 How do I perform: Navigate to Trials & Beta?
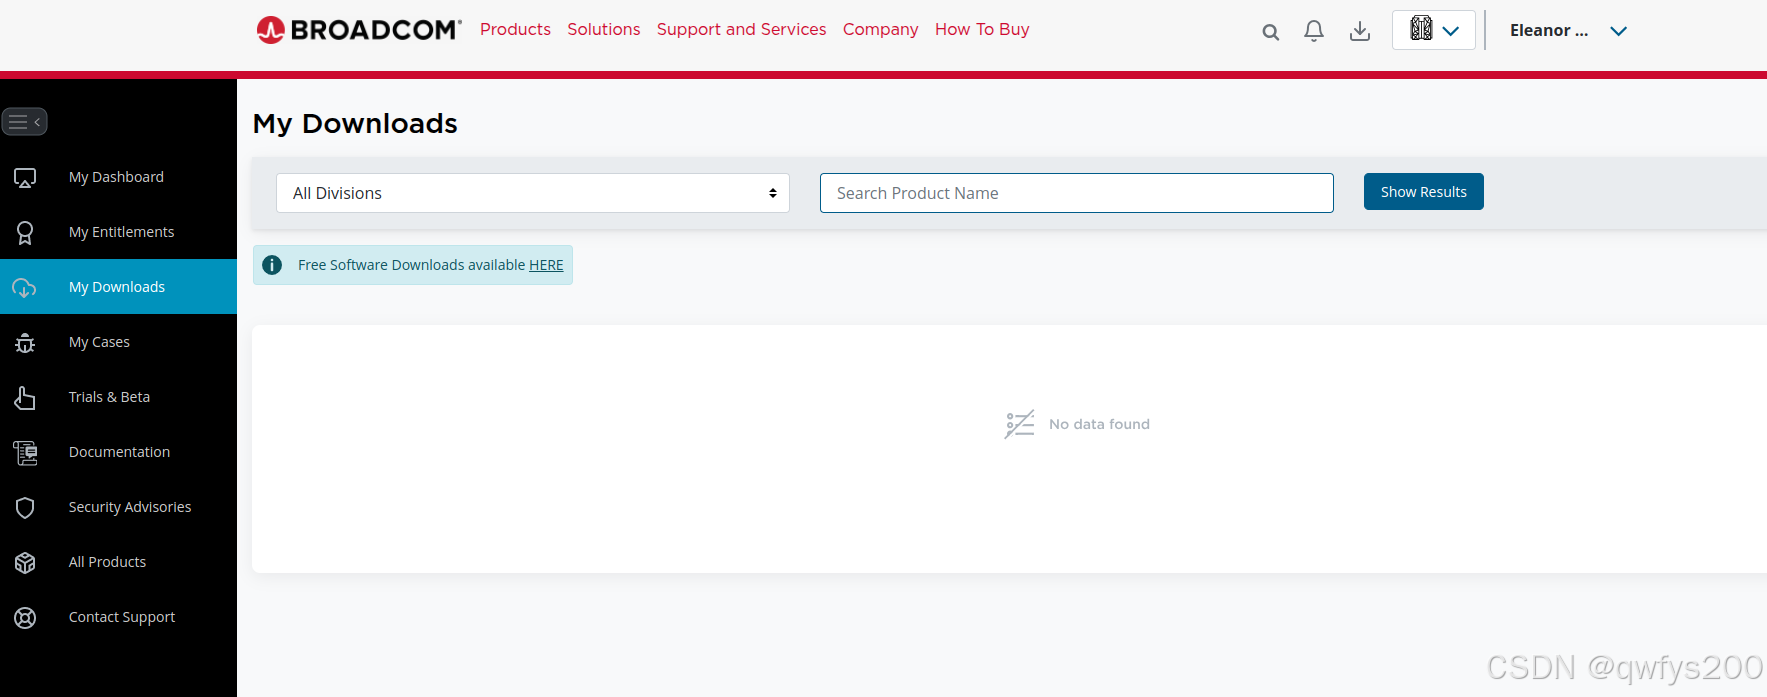pos(118,397)
